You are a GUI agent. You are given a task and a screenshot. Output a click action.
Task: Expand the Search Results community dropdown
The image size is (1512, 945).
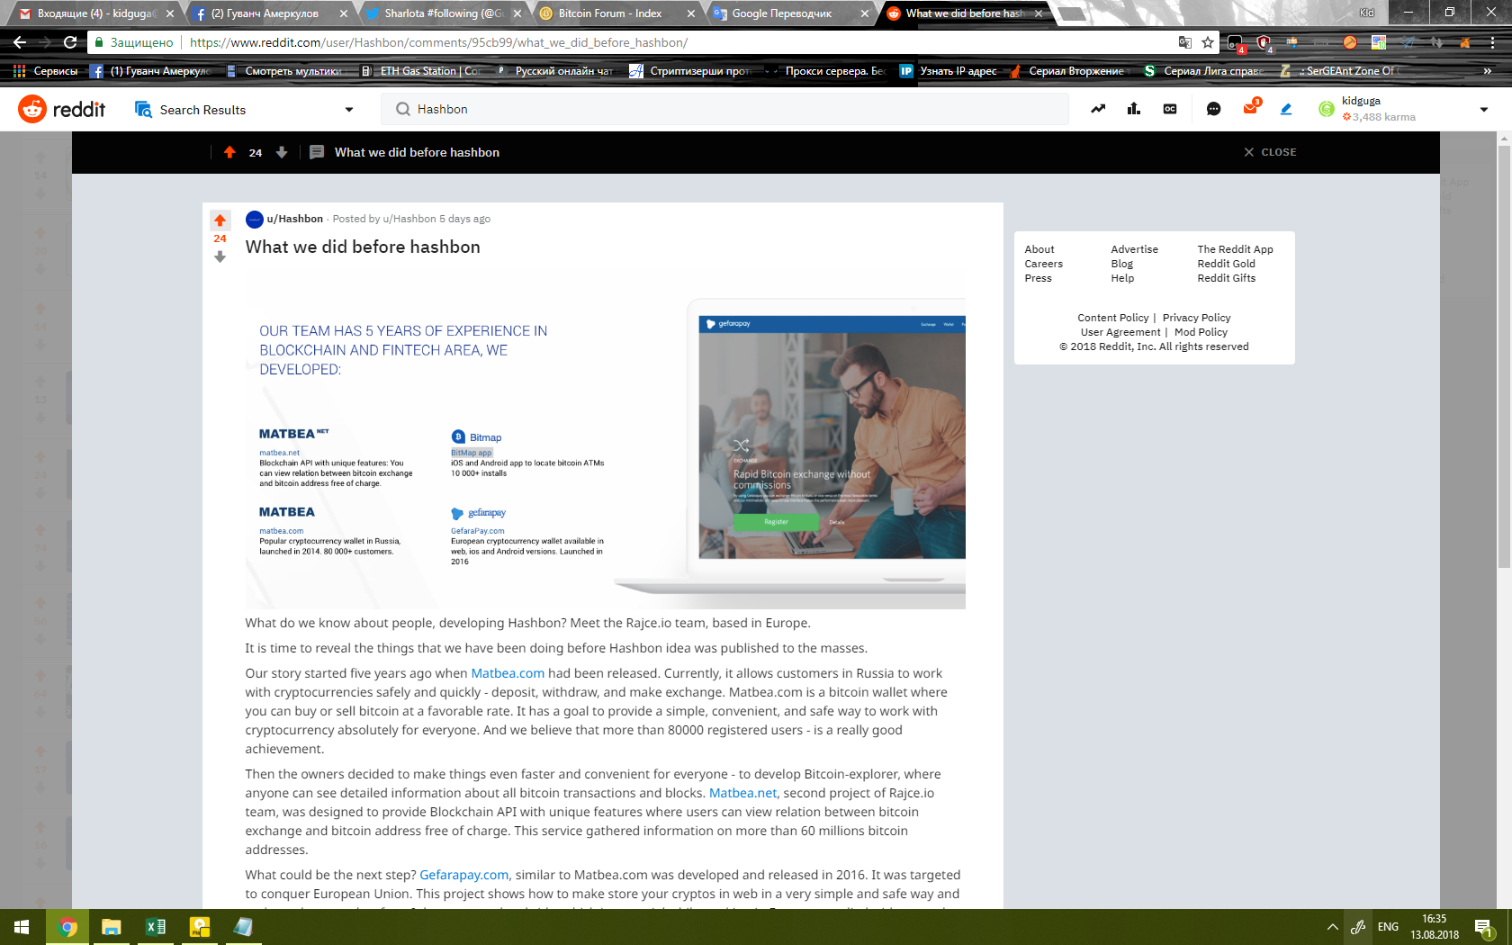(349, 110)
